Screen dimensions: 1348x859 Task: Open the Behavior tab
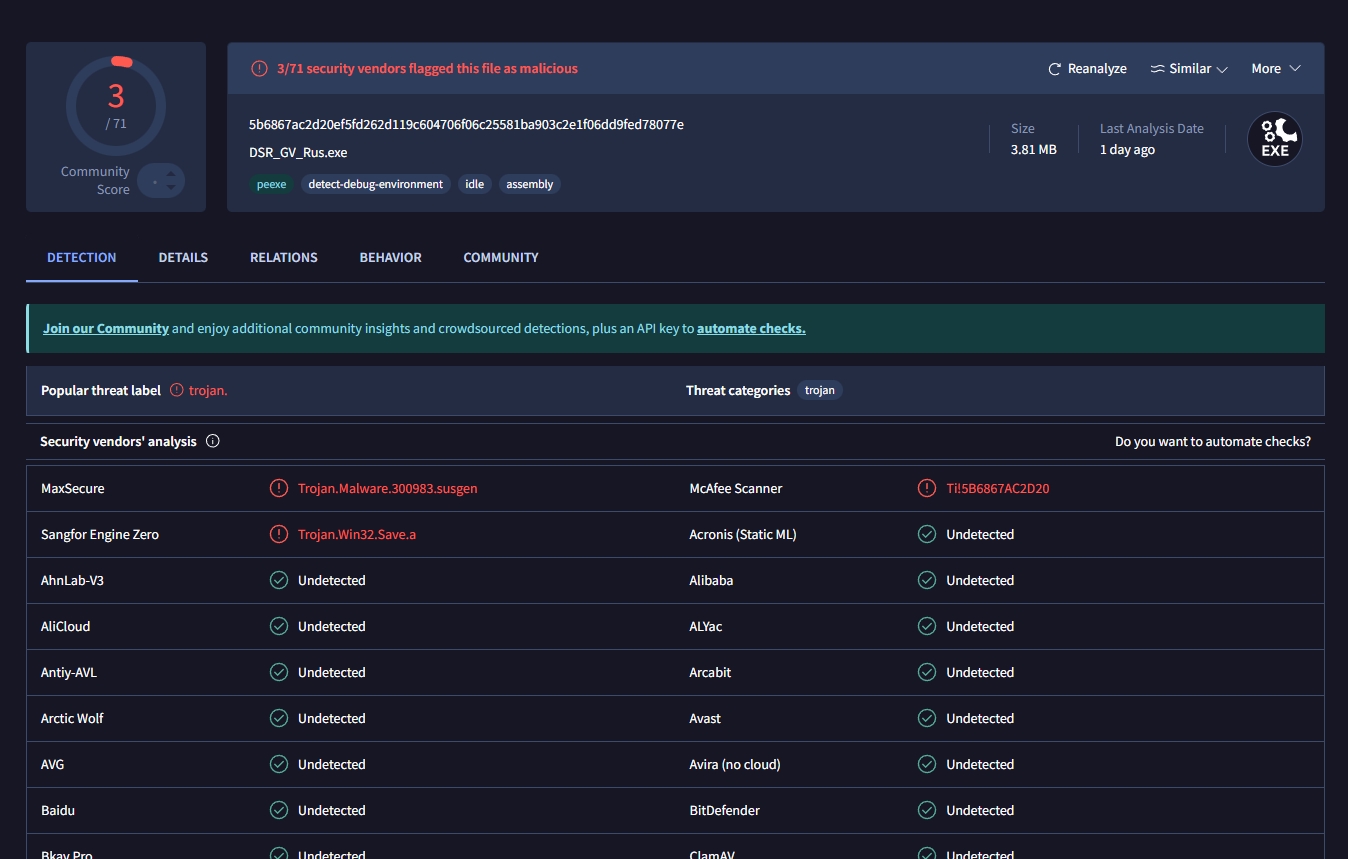[390, 257]
